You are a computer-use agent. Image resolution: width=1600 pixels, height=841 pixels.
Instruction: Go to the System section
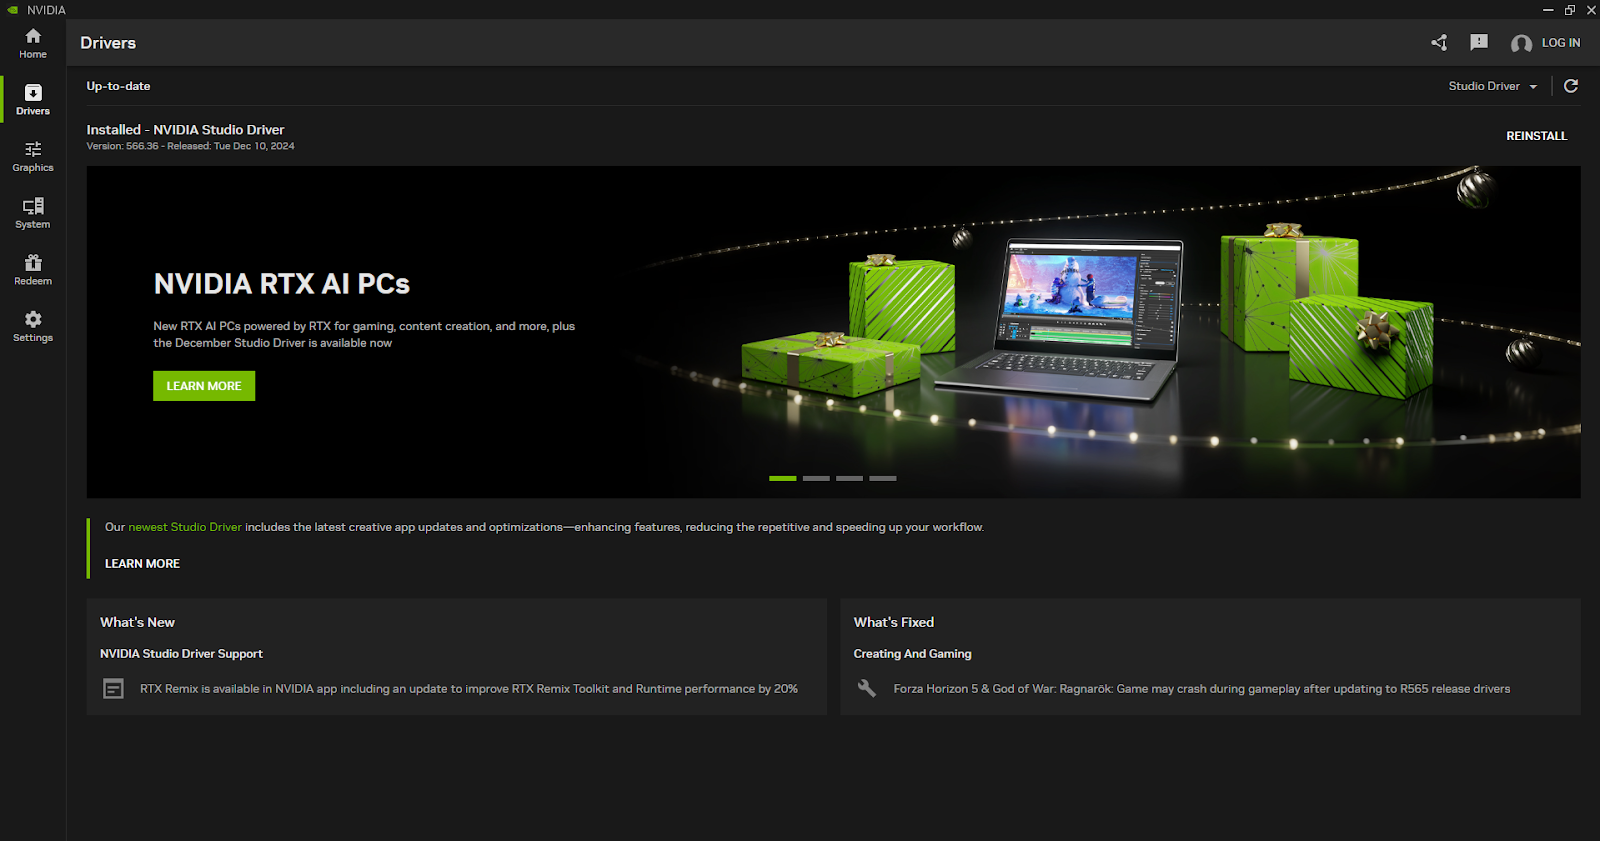(33, 213)
